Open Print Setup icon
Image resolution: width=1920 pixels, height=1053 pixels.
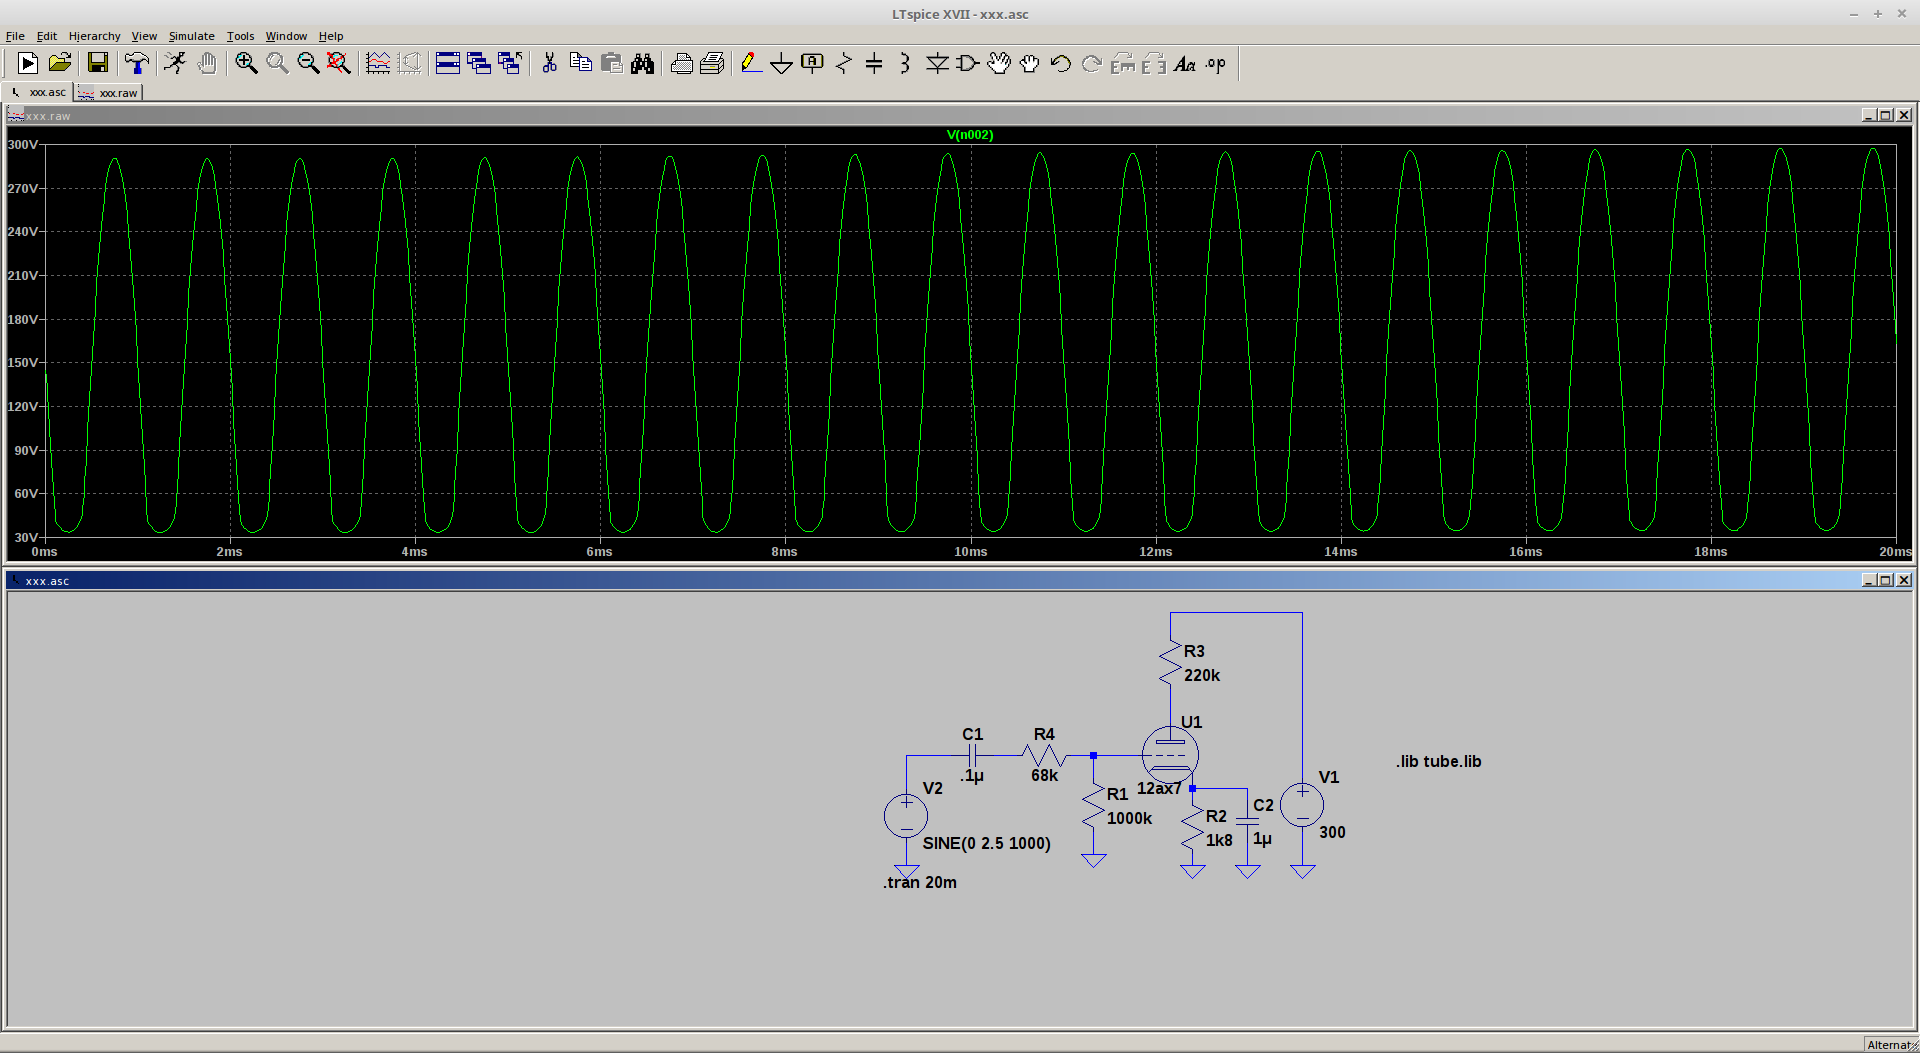coord(713,64)
